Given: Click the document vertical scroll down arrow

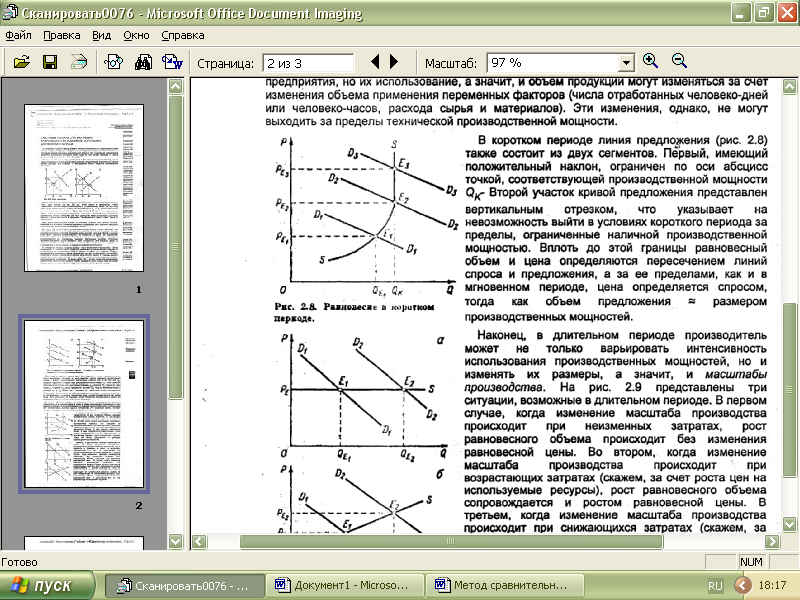Looking at the screenshot, I should 790,524.
